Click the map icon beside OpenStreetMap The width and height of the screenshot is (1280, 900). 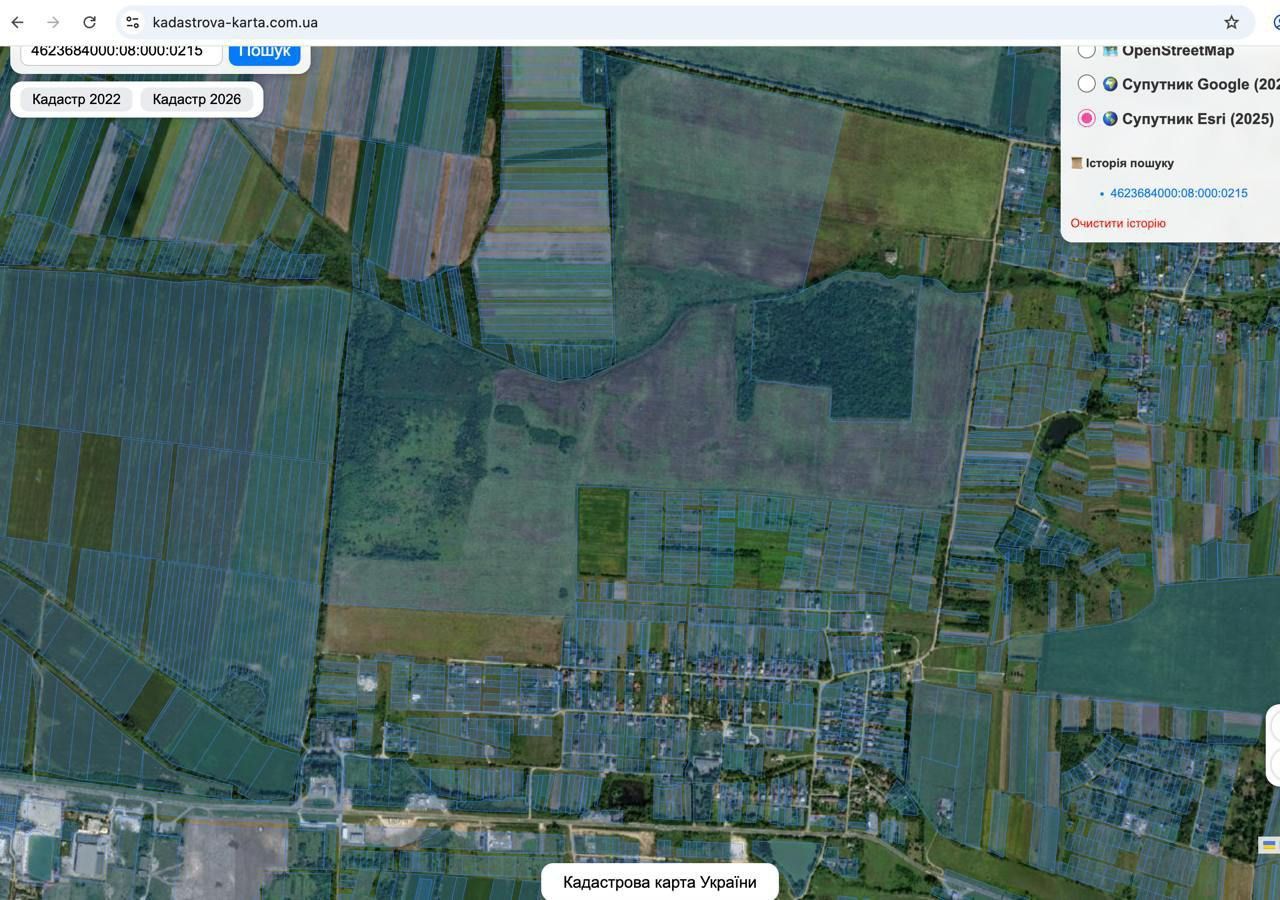click(1110, 51)
